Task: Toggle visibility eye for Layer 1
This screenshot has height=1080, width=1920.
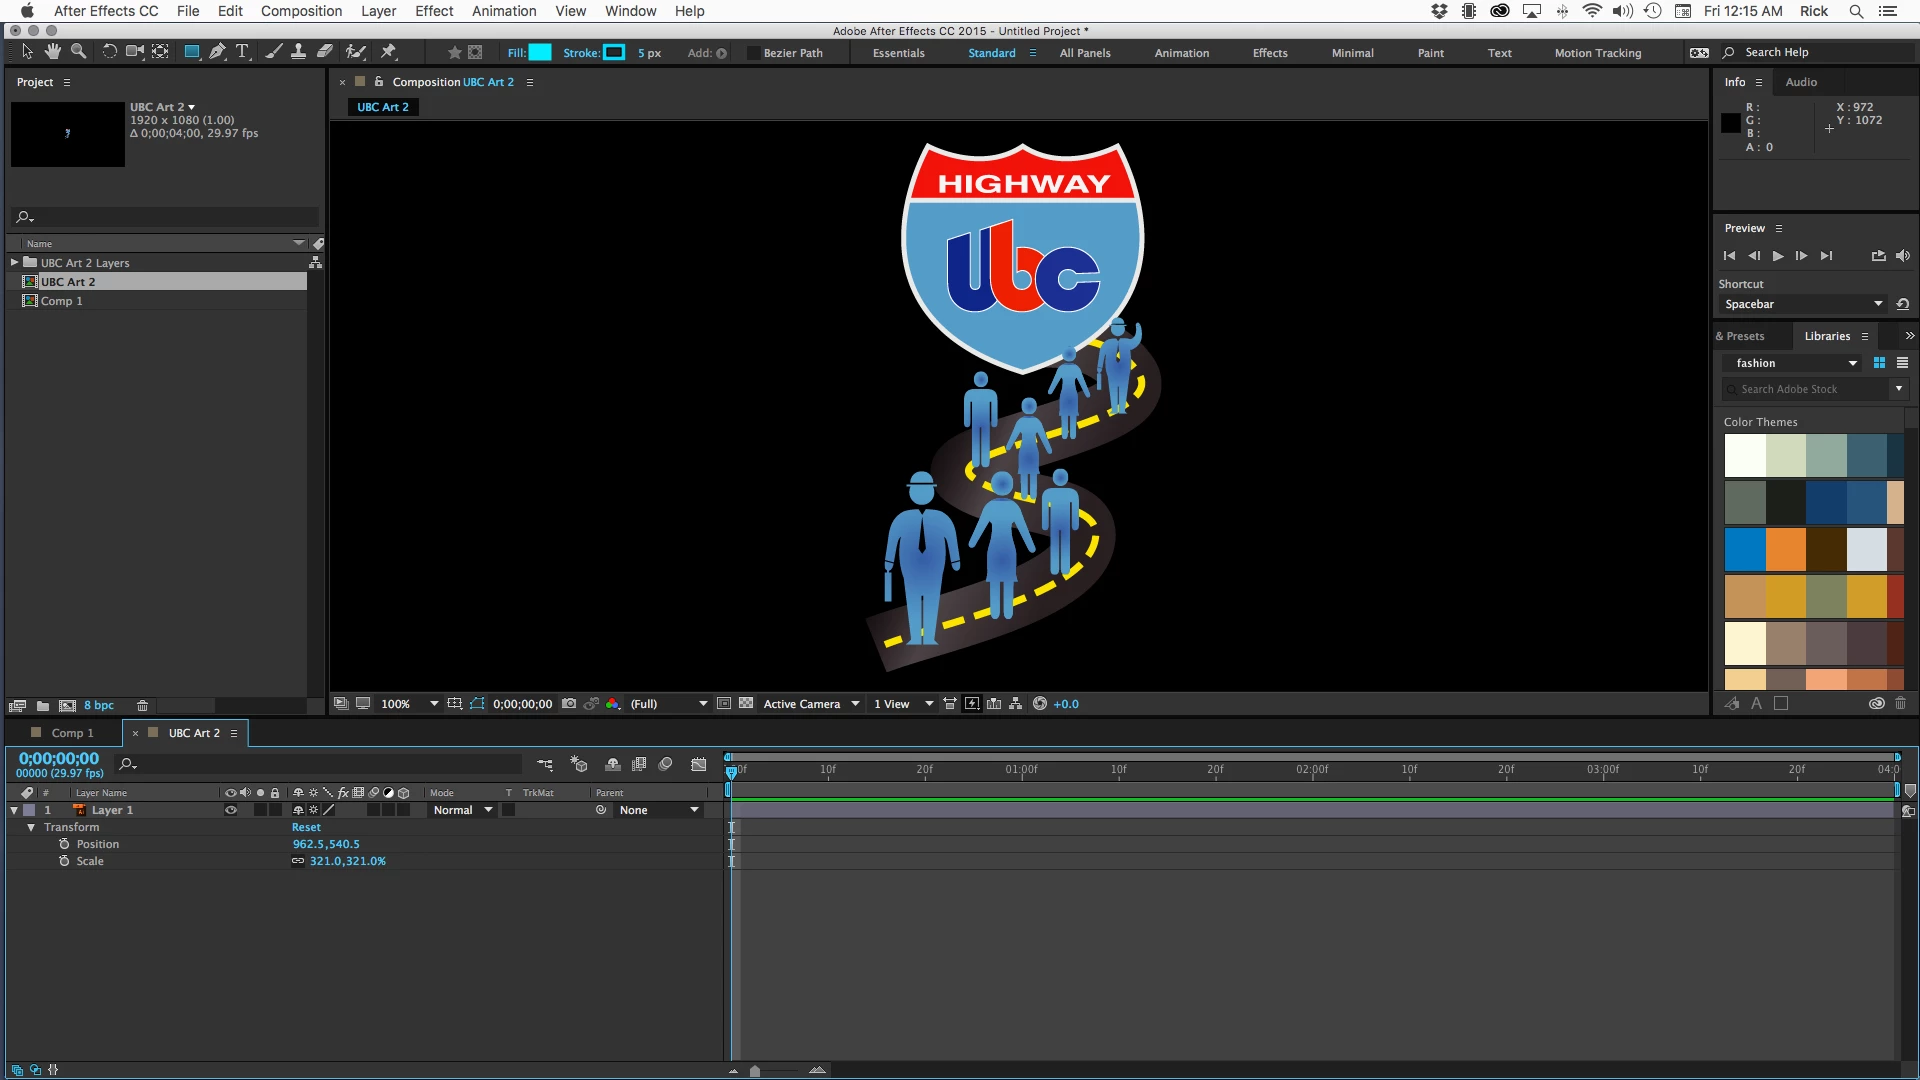Action: (x=231, y=810)
